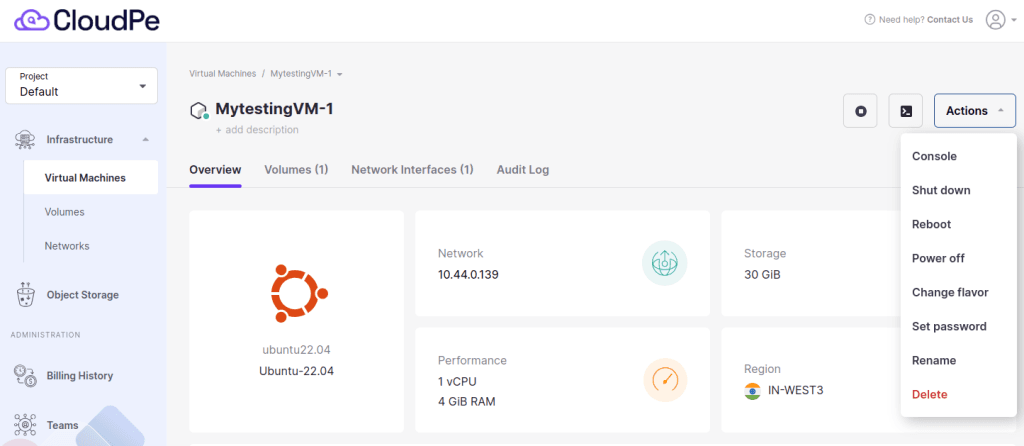Expand the MytestingVM-1 breadcrumb dropdown arrow

(x=340, y=74)
